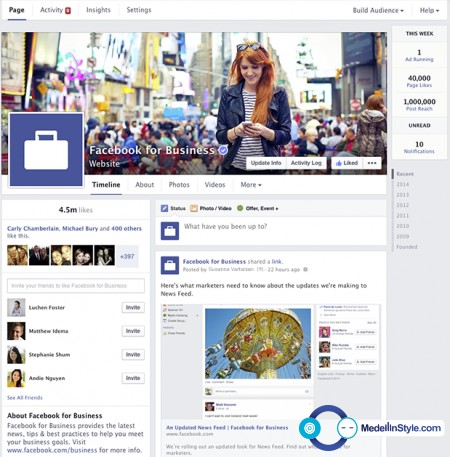Viewport: 450px width, 457px height.
Task: Click the 40,000 Page Likes stat
Action: click(x=419, y=81)
